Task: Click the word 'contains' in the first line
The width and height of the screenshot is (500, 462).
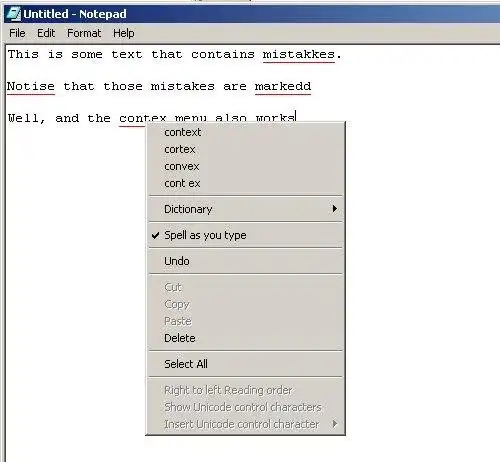Action: (x=223, y=54)
